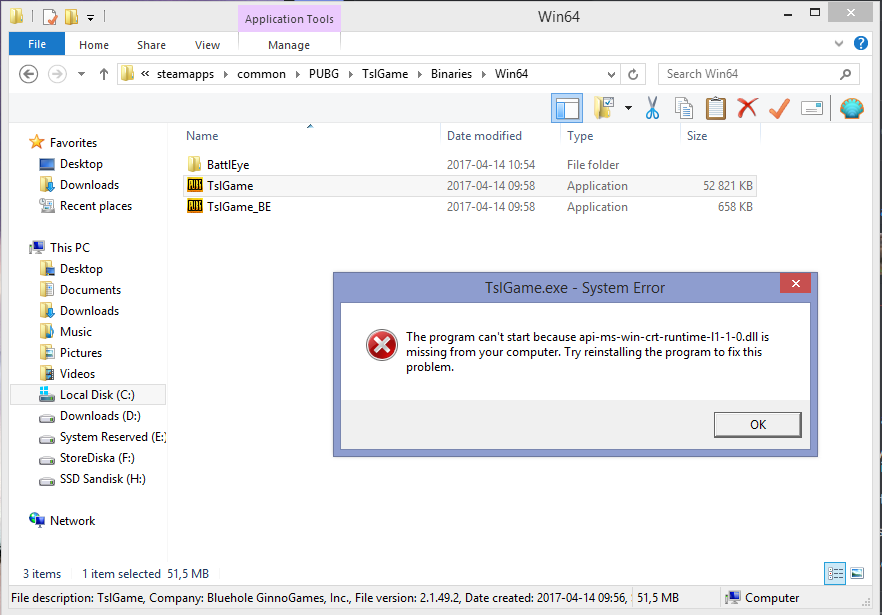The height and width of the screenshot is (615, 882).
Task: Toggle the preview pane toolbar icon
Action: point(566,108)
